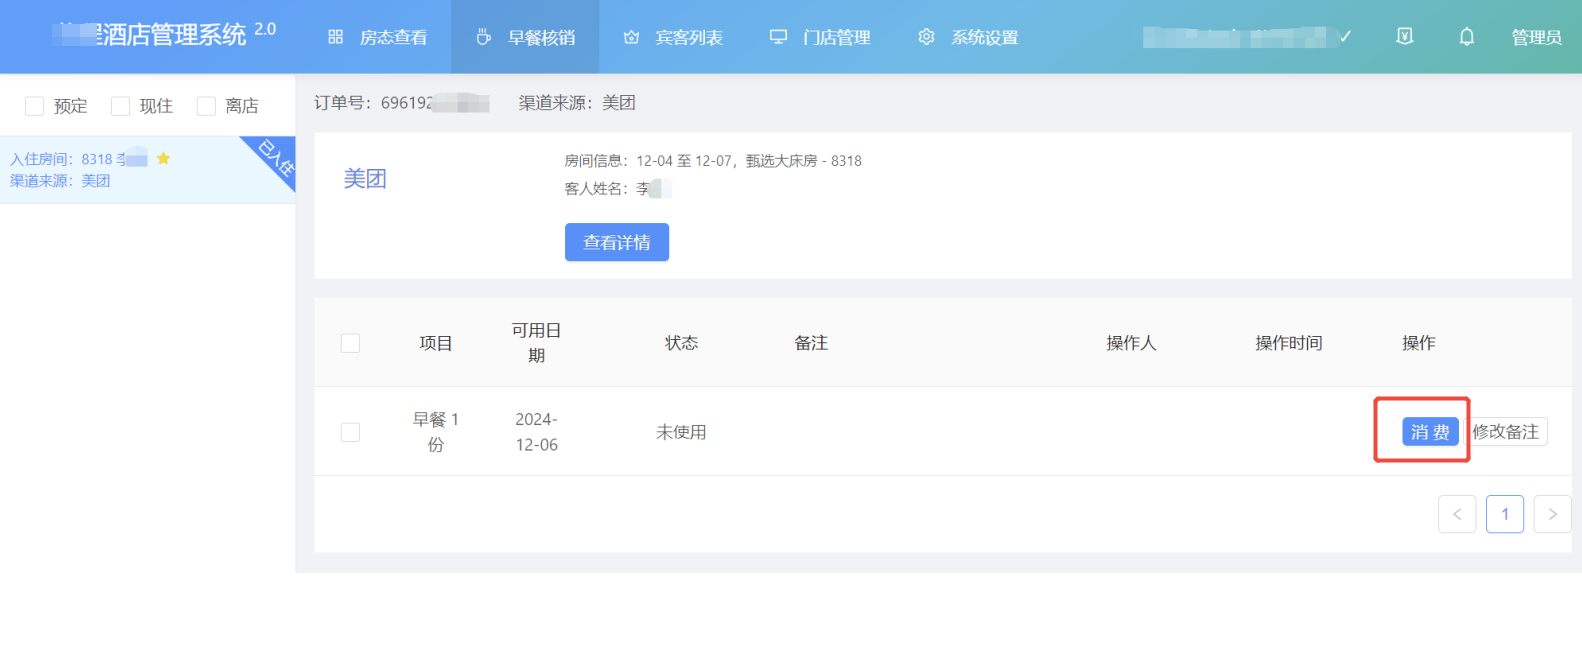Click the 美团 channel name in the order card

pyautogui.click(x=365, y=179)
